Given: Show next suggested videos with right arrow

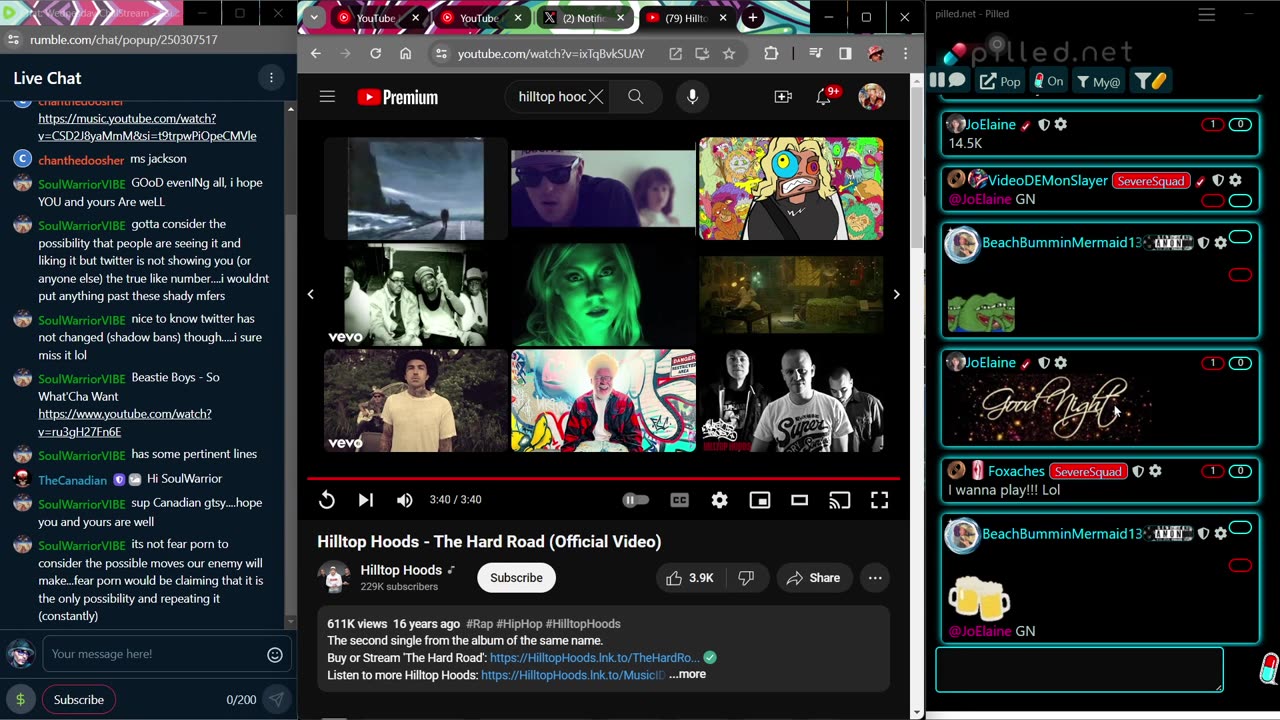Looking at the screenshot, I should coord(896,294).
